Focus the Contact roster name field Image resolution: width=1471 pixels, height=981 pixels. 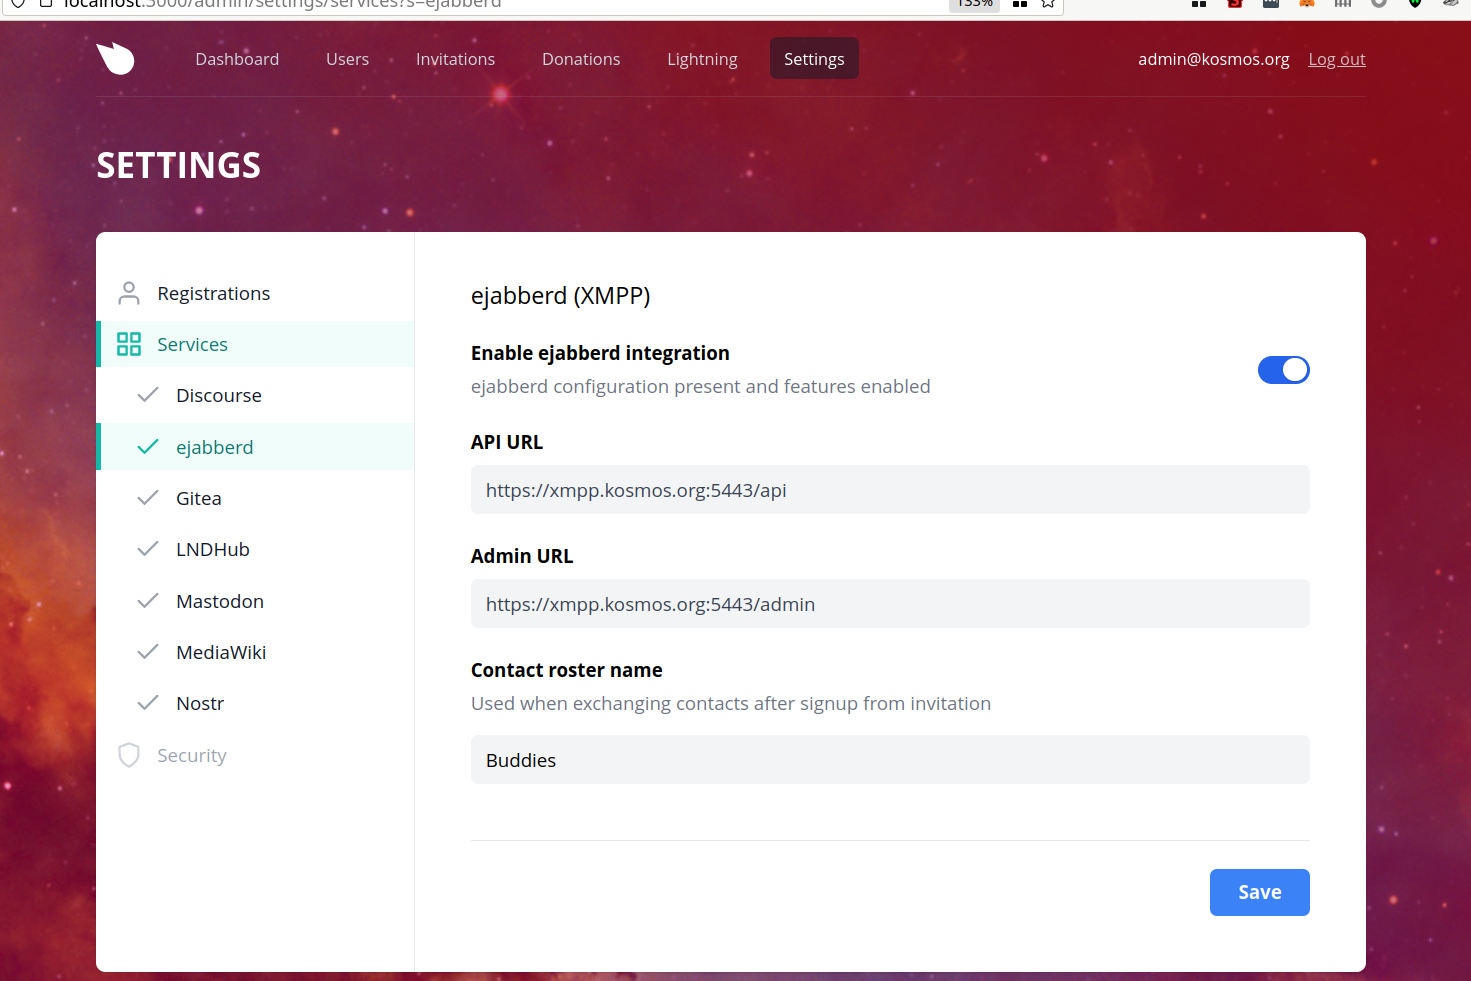(889, 760)
